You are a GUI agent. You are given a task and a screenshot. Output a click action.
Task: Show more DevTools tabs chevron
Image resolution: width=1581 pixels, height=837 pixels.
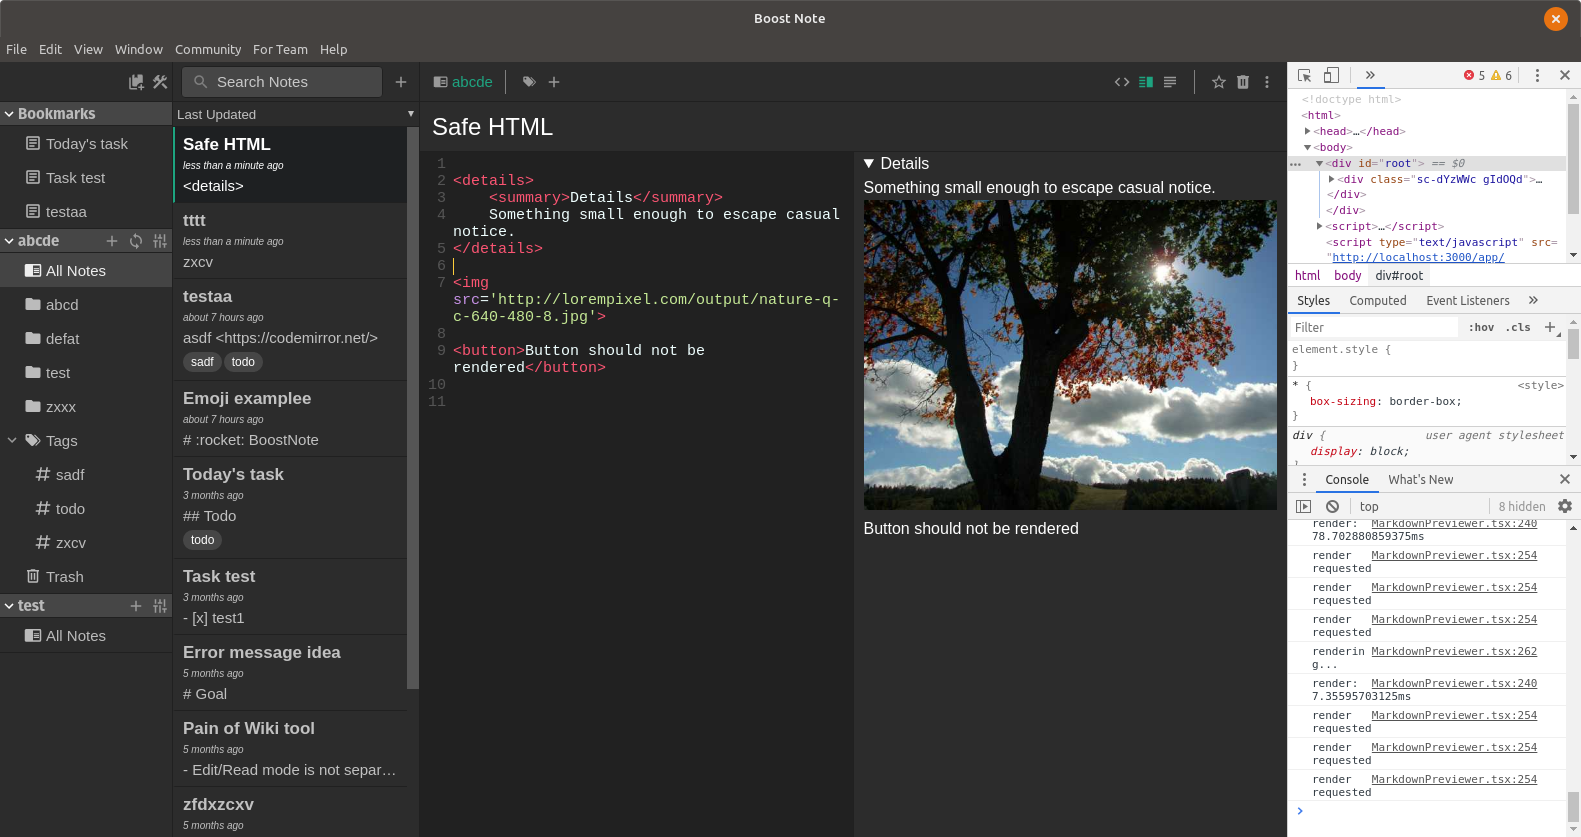(1370, 75)
